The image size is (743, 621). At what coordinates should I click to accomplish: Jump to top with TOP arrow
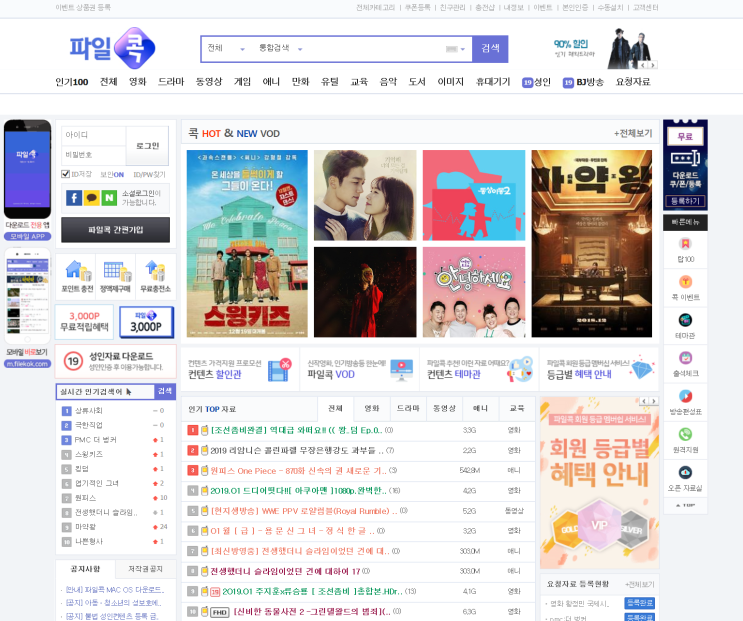click(x=685, y=505)
